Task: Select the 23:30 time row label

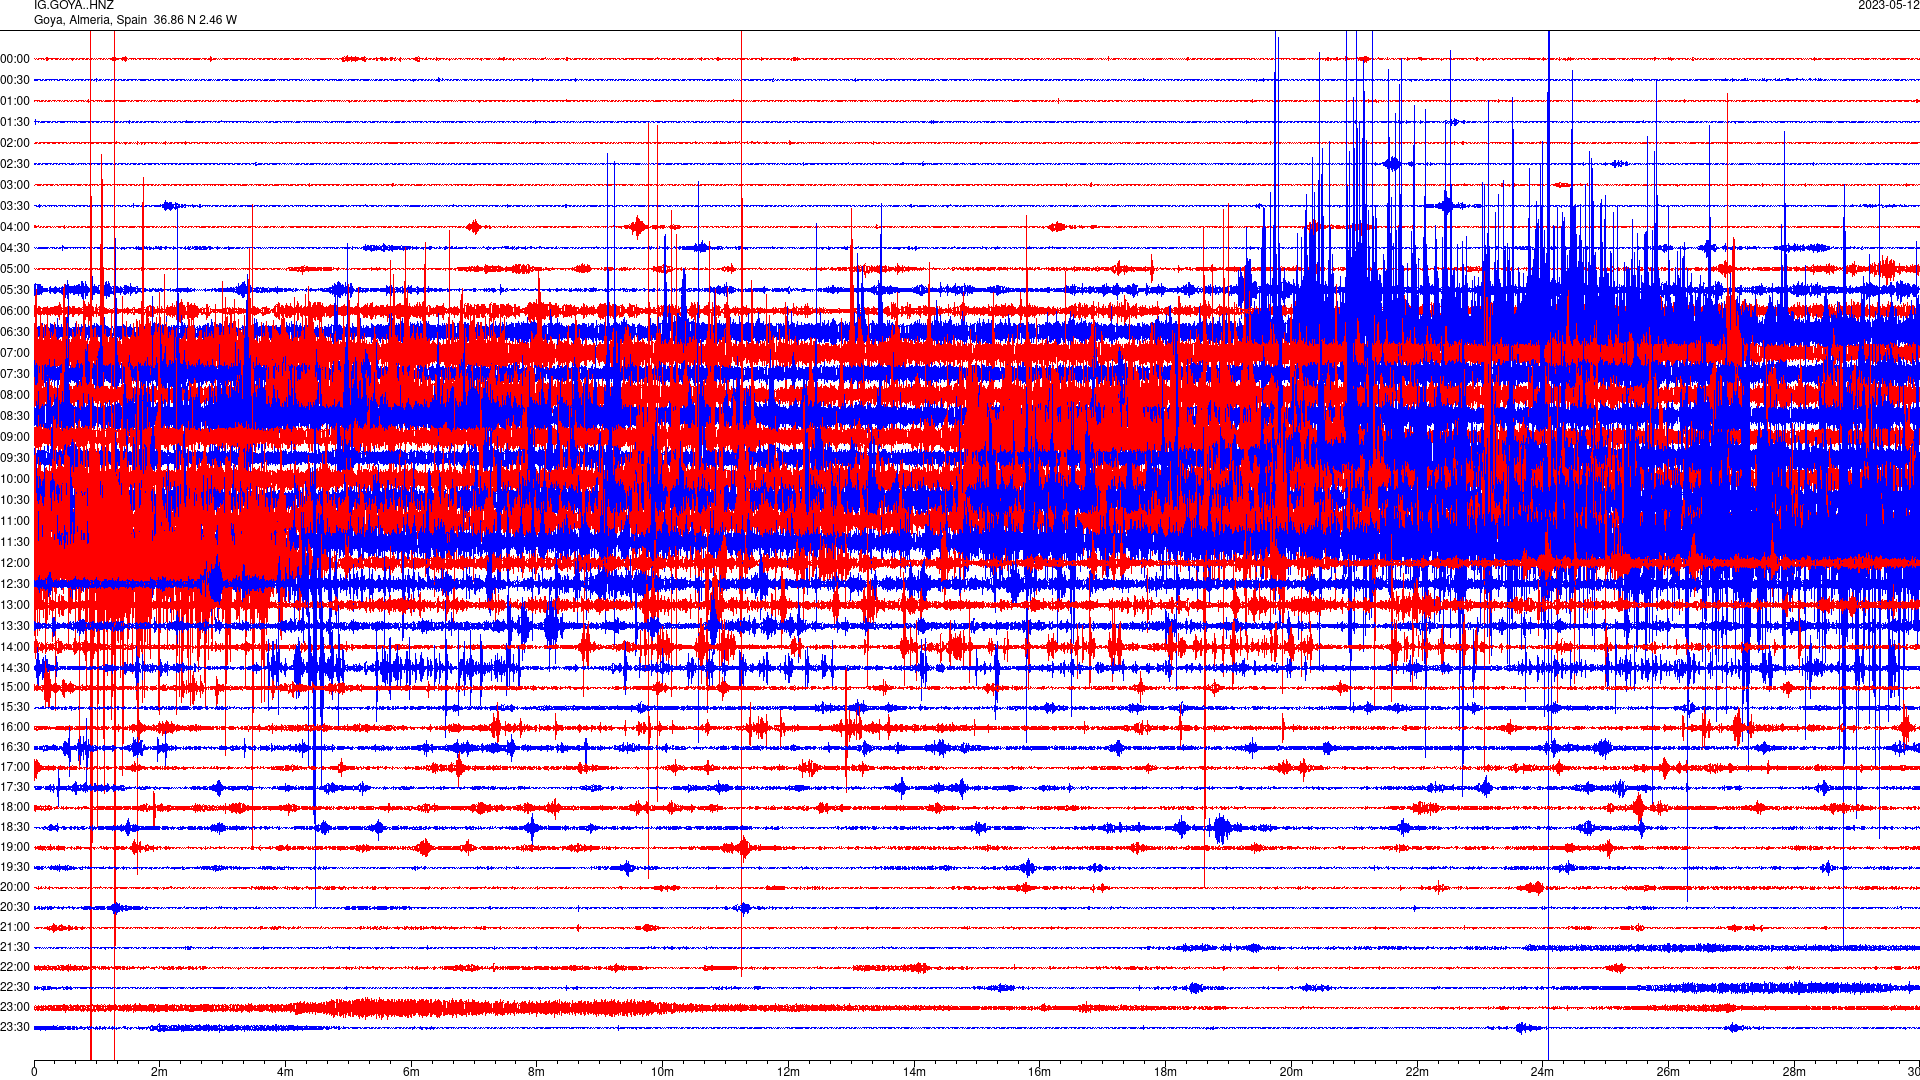Action: [15, 1027]
